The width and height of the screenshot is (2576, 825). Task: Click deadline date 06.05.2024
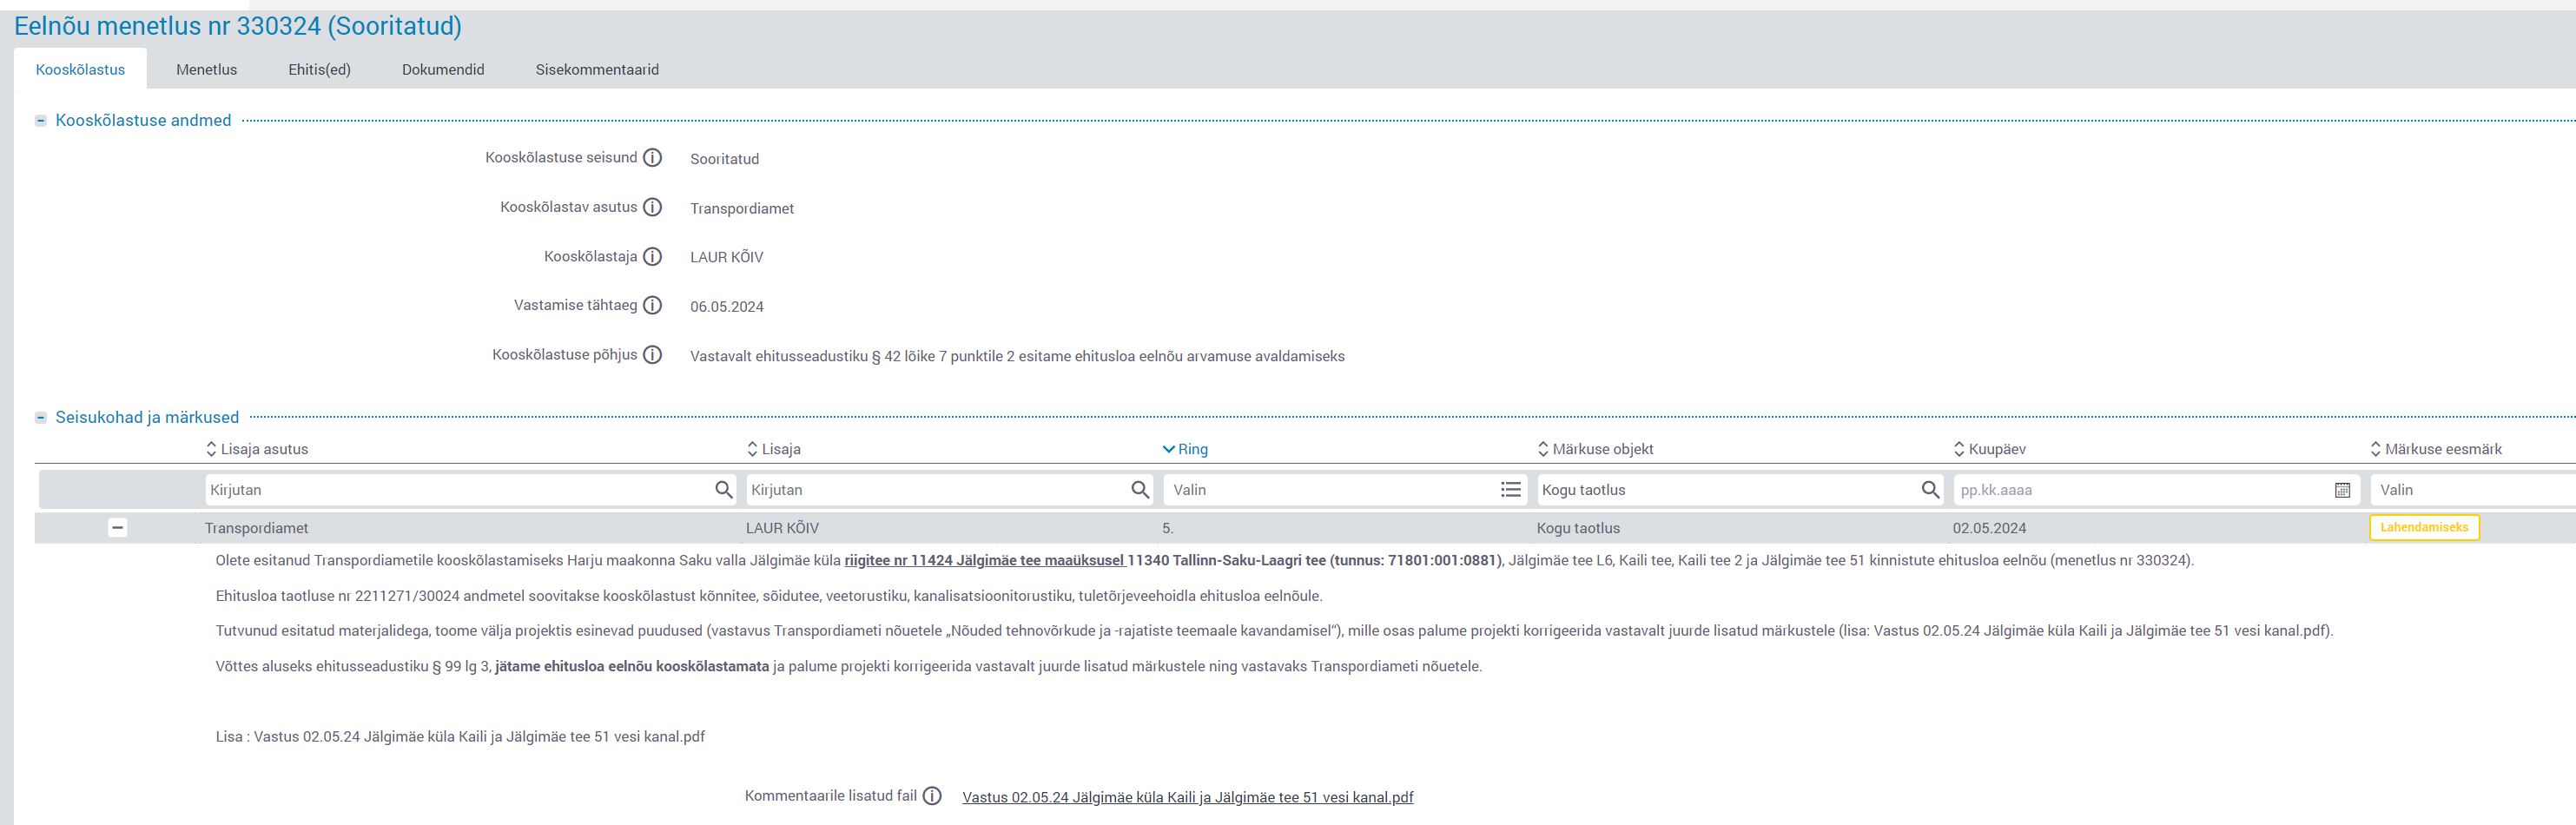tap(727, 306)
